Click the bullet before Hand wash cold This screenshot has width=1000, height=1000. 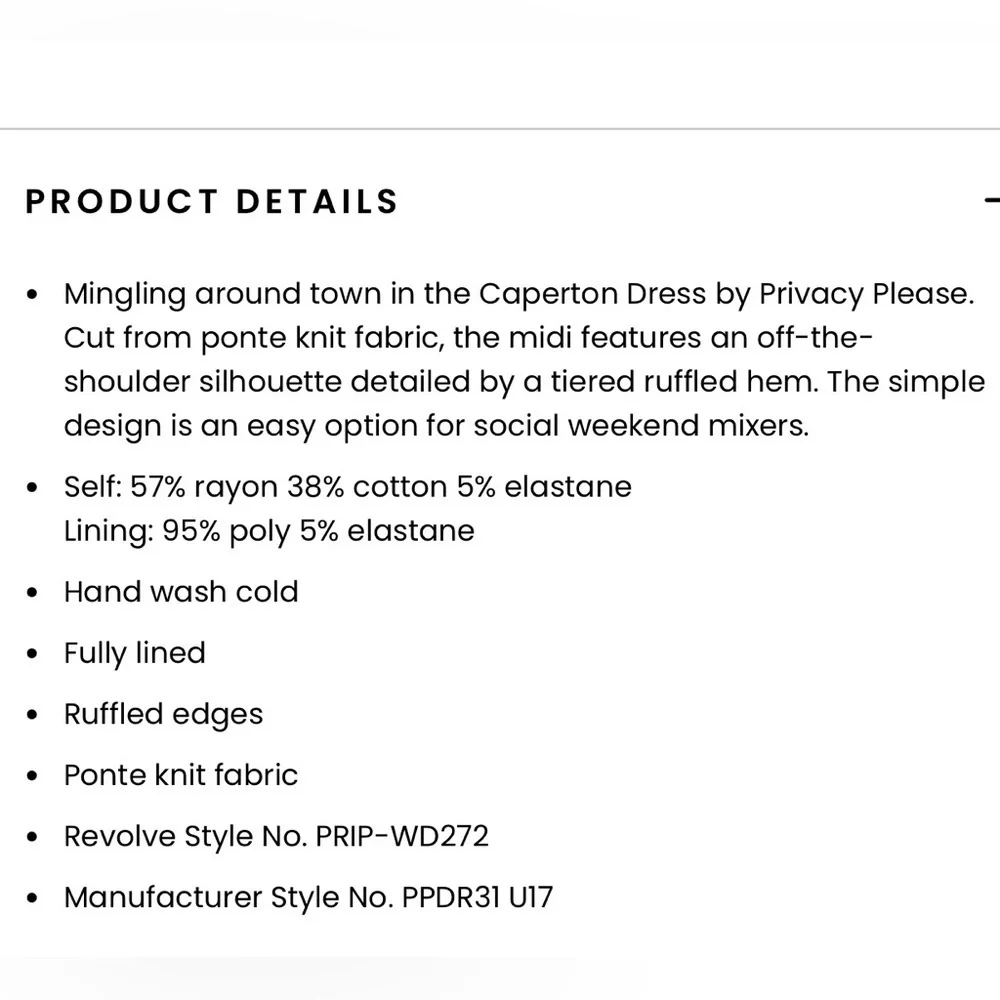click(34, 593)
